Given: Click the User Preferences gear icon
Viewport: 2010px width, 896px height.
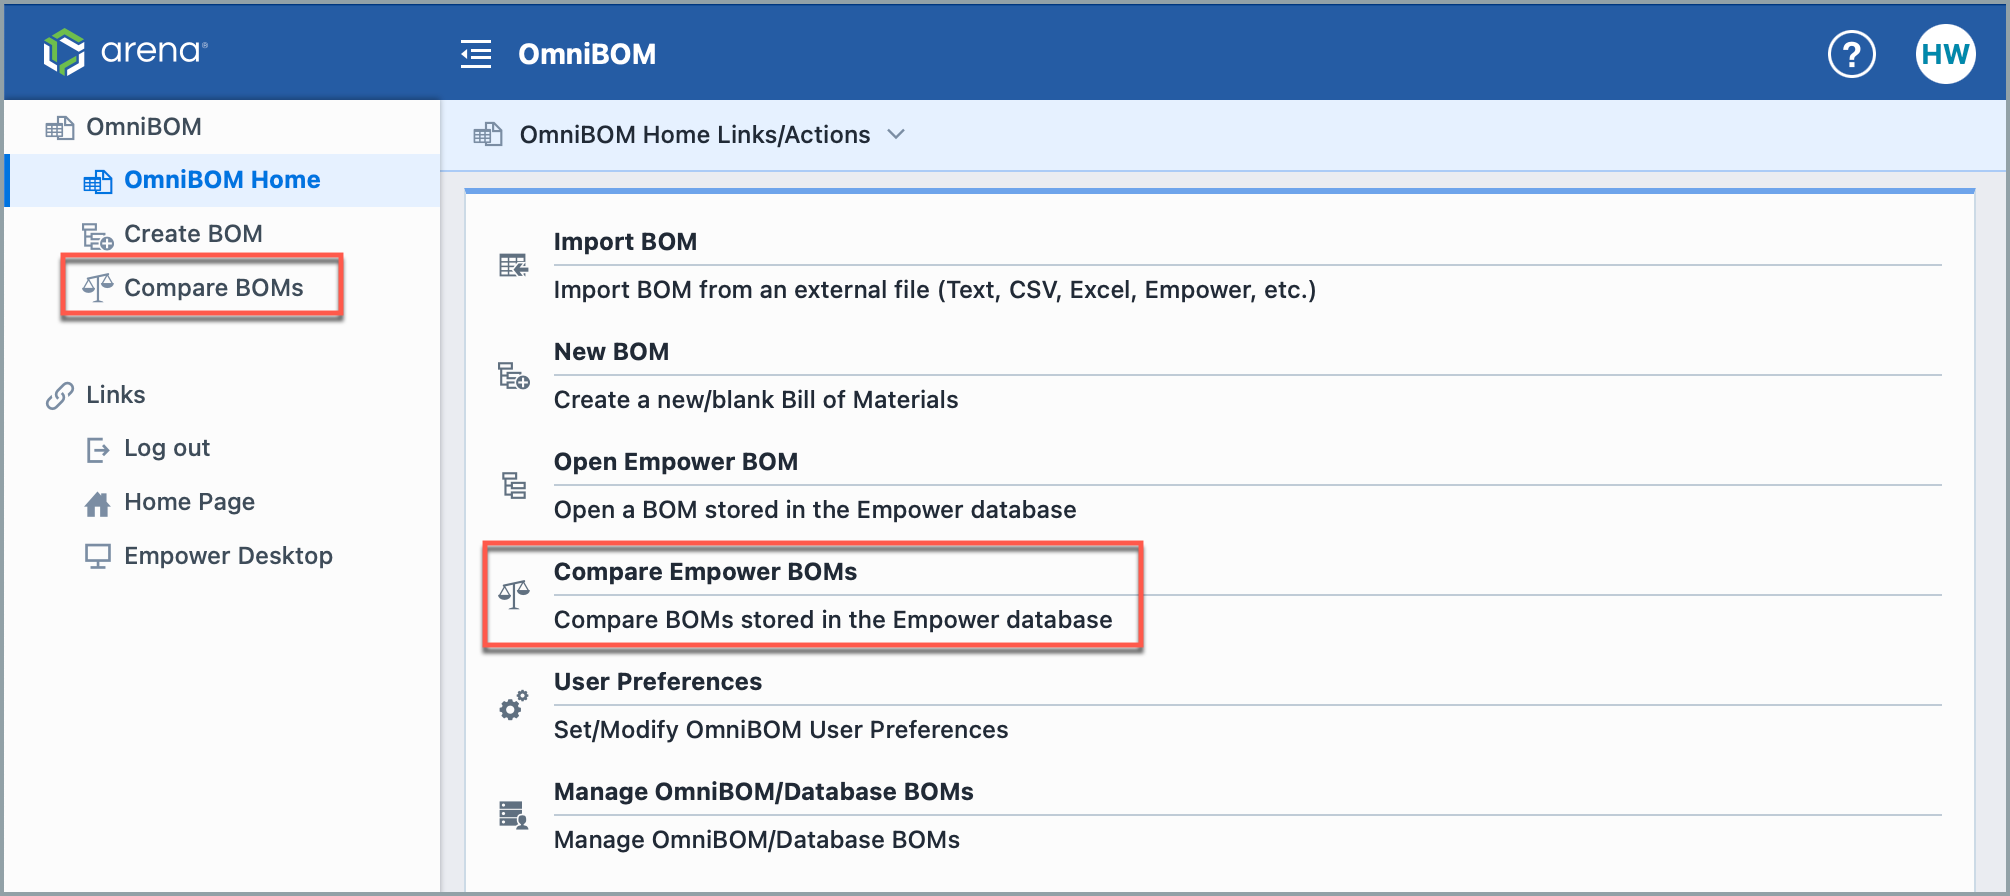Looking at the screenshot, I should 512,705.
